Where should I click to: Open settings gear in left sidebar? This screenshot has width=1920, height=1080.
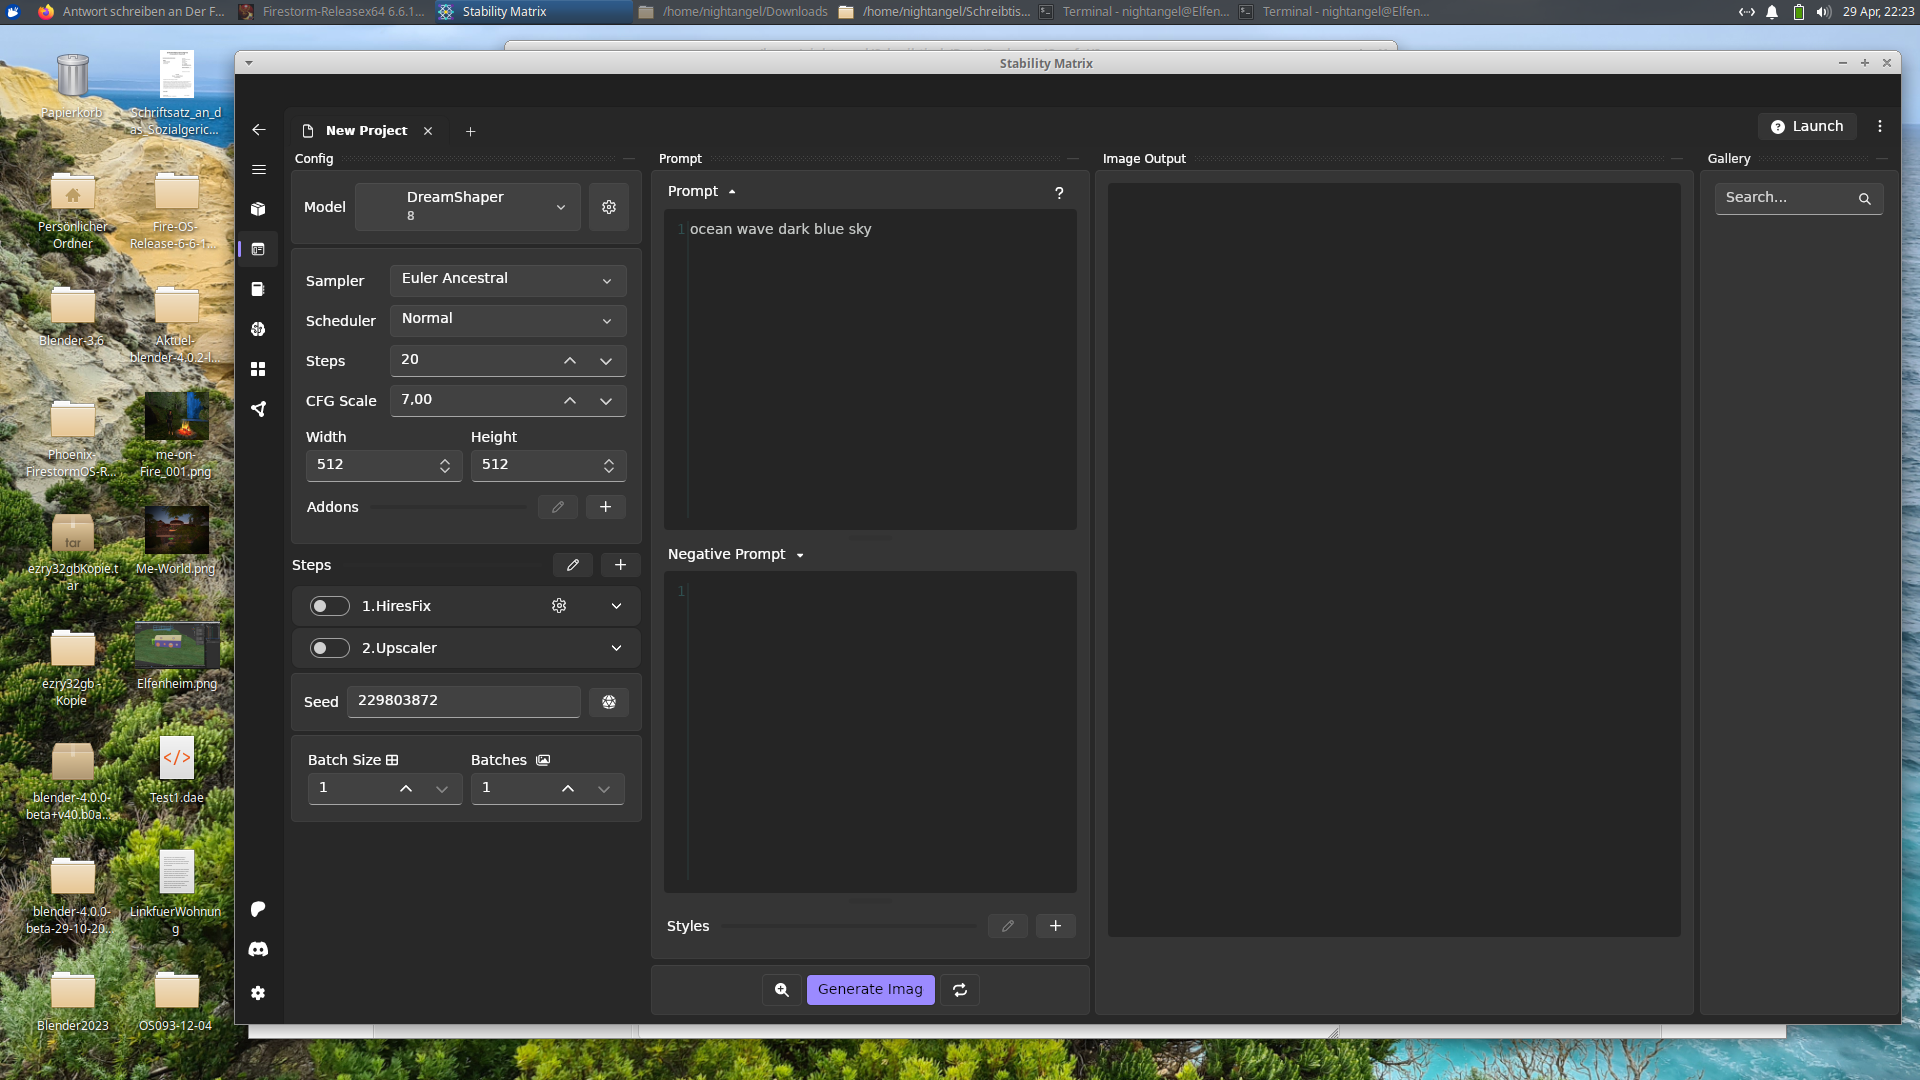tap(258, 993)
